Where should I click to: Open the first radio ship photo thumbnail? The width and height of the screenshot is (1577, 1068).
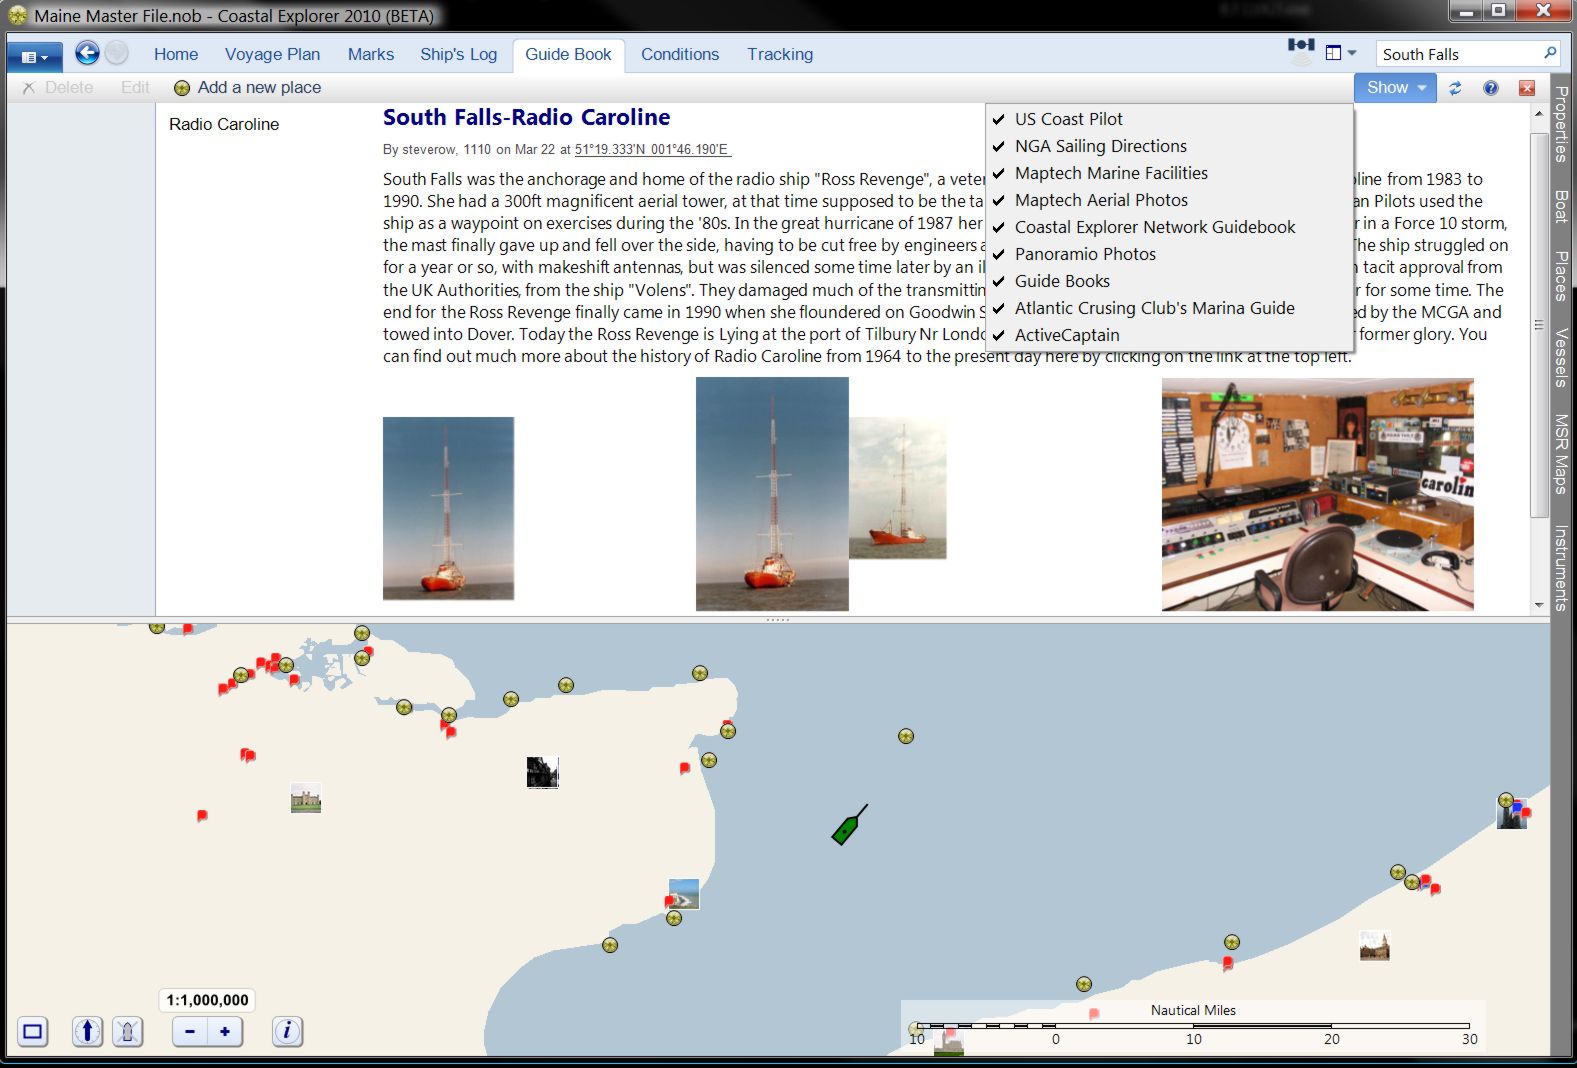click(x=448, y=508)
